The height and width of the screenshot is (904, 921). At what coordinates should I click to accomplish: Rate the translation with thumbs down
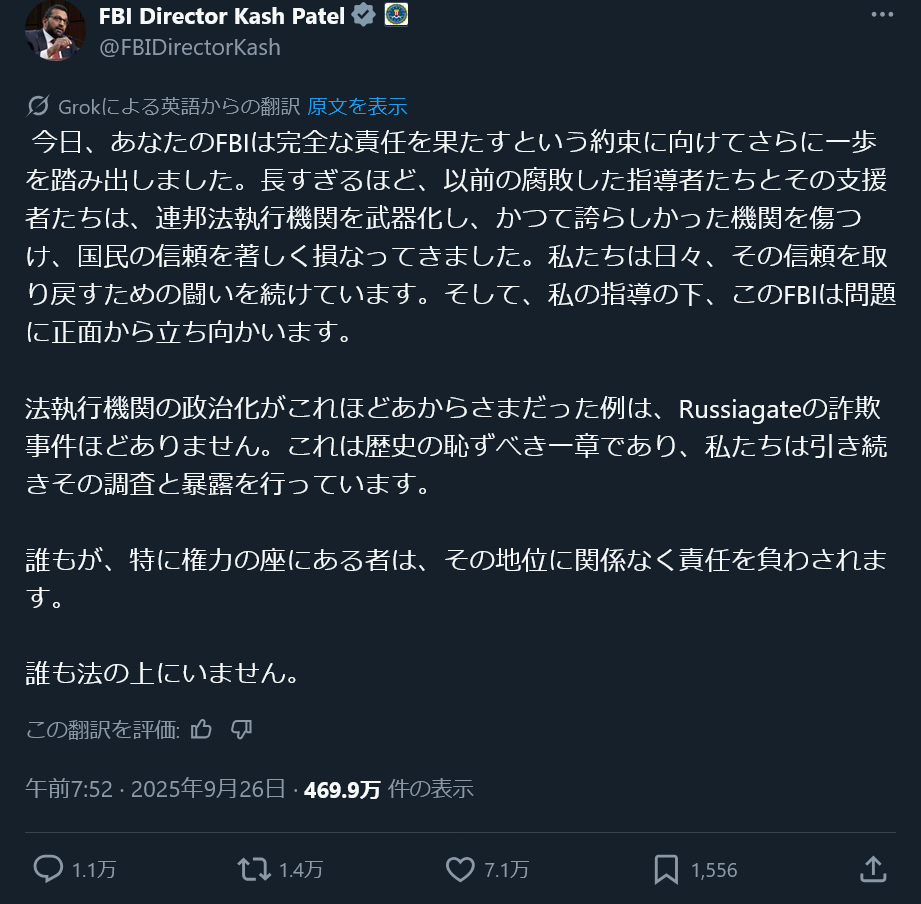241,730
